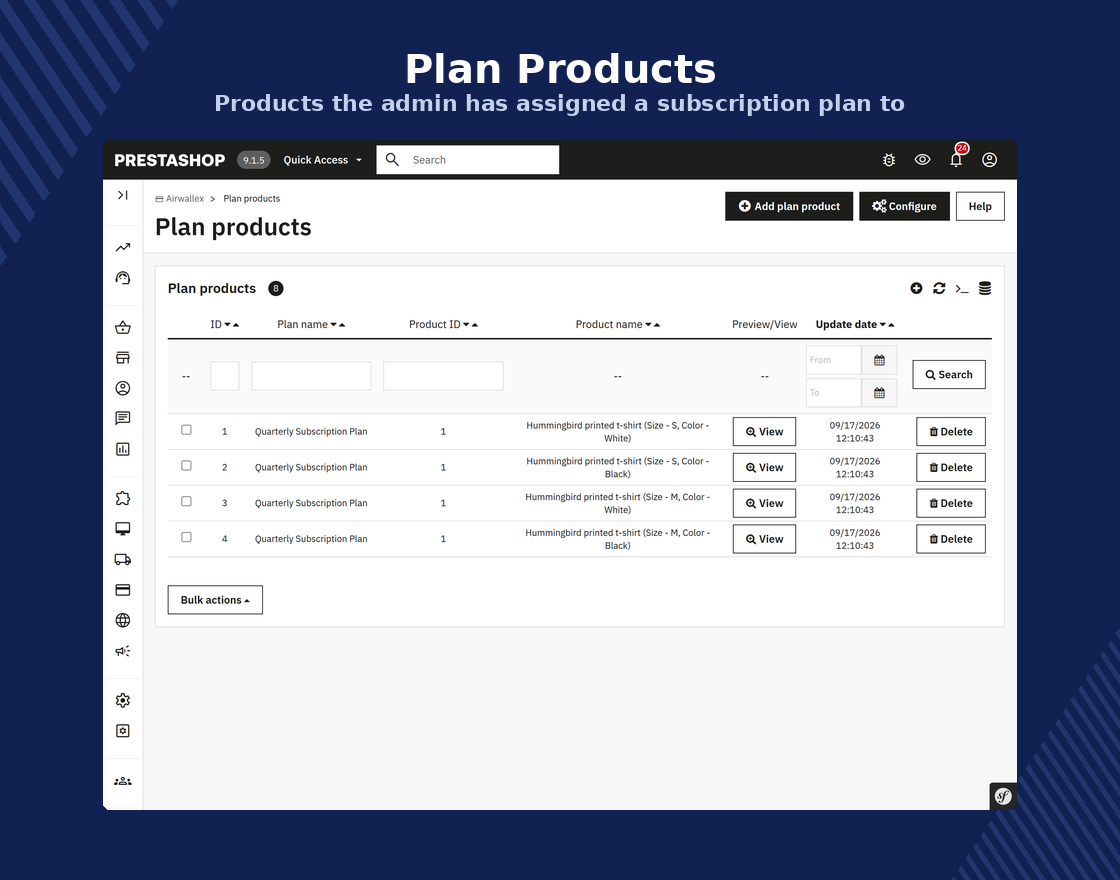Select checkbox for plan product ID 1
The image size is (1120, 880).
coord(186,430)
